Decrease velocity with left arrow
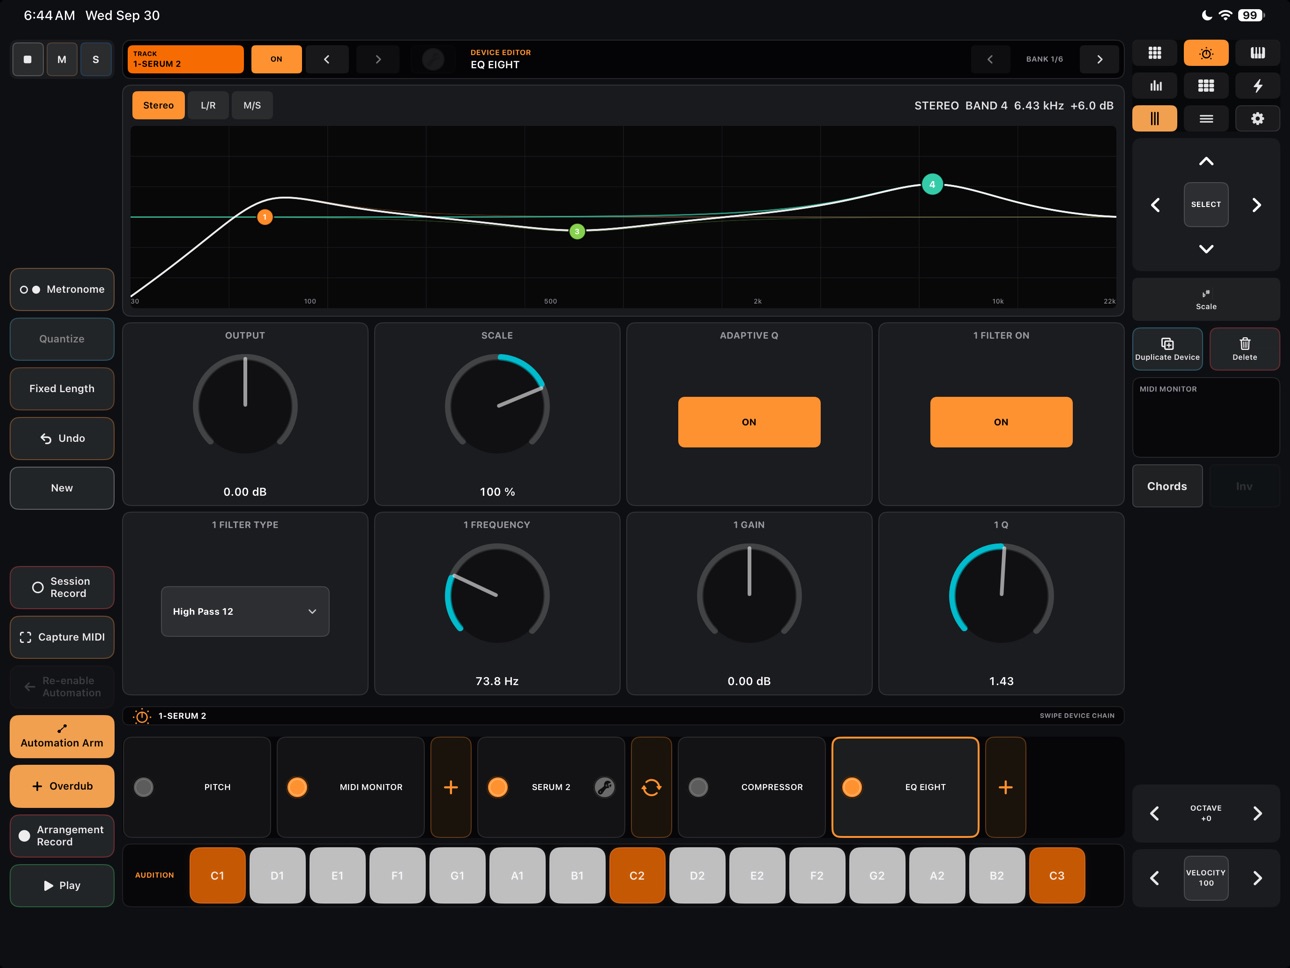The height and width of the screenshot is (968, 1290). tap(1155, 878)
